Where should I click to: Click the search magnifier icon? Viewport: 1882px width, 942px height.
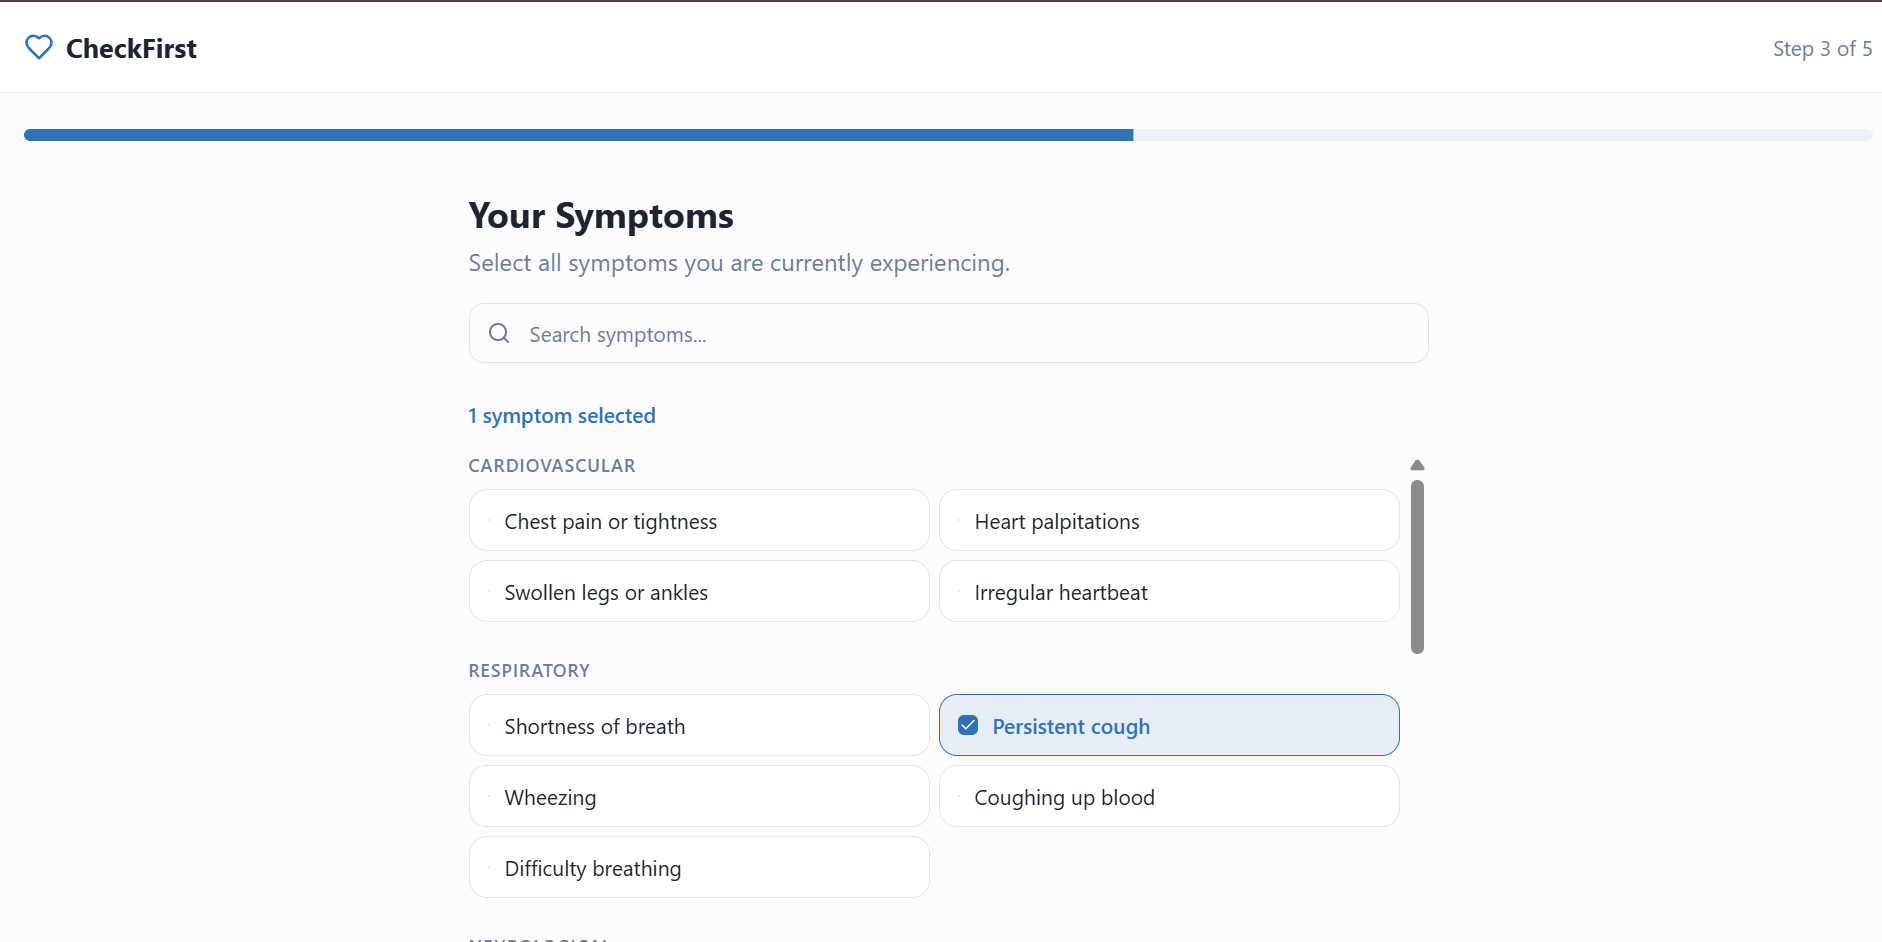(x=499, y=334)
